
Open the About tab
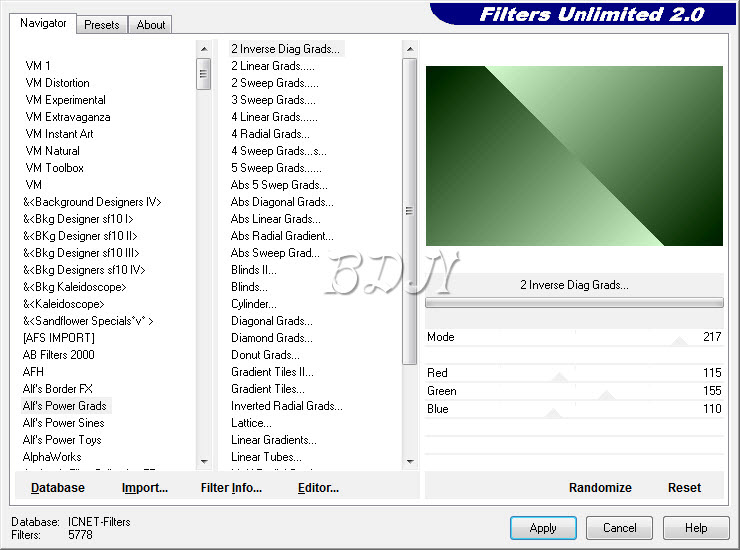point(151,25)
